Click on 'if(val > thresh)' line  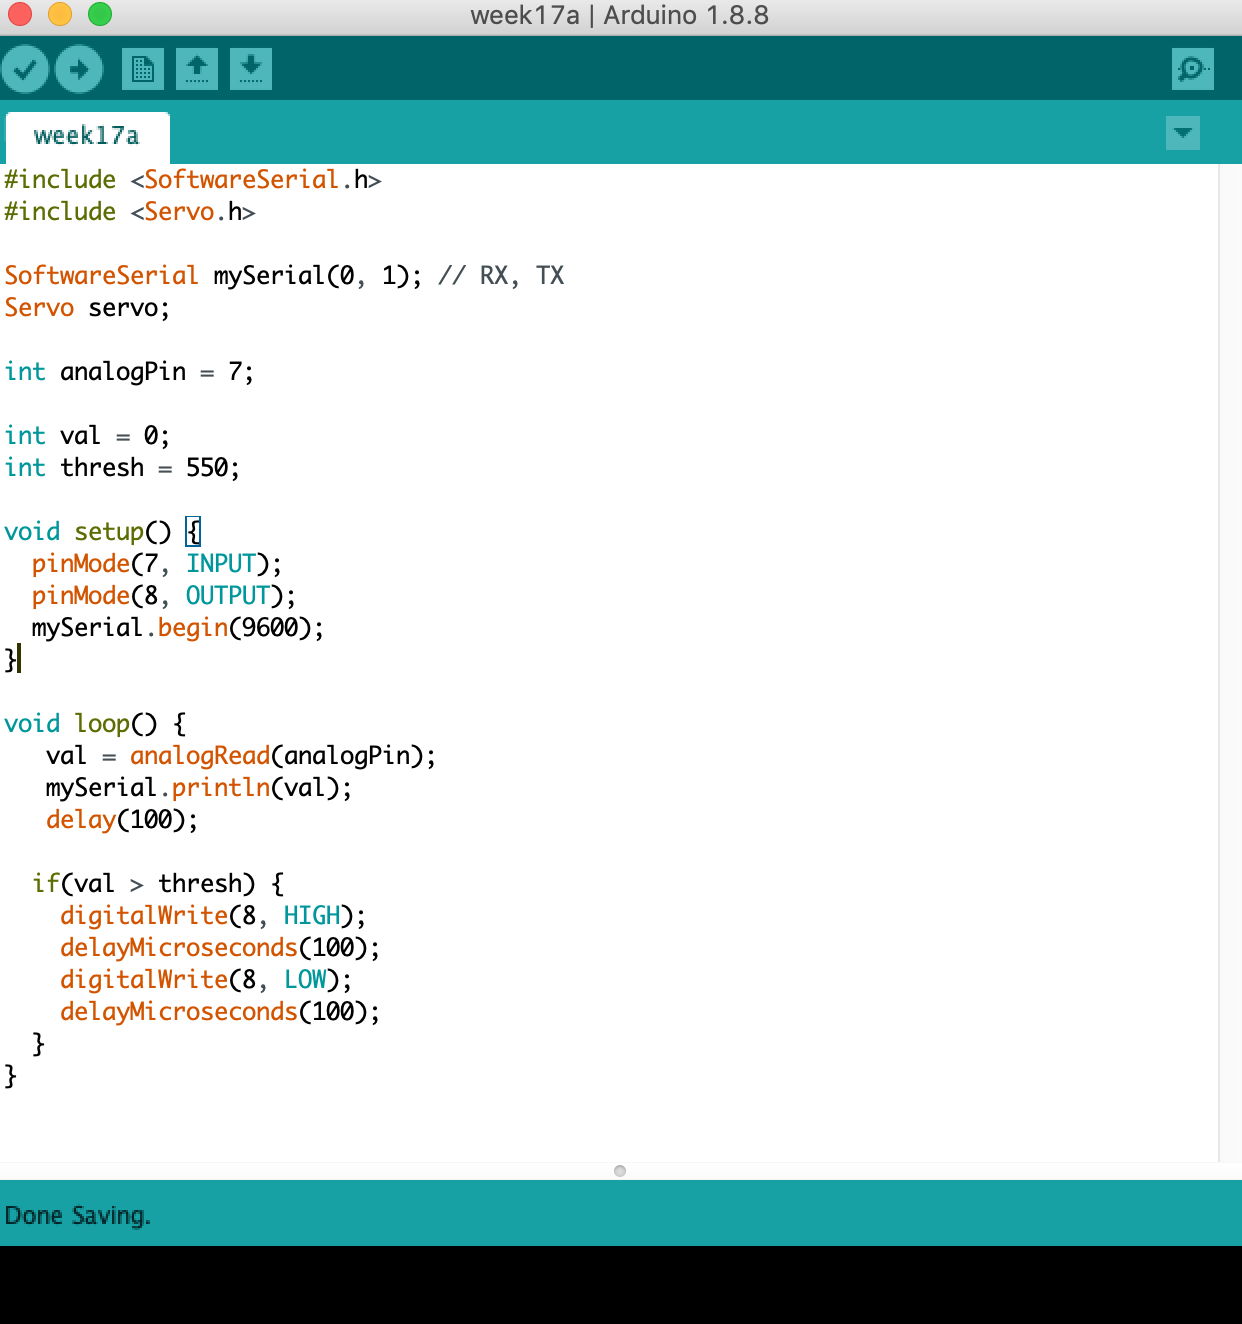pyautogui.click(x=158, y=884)
